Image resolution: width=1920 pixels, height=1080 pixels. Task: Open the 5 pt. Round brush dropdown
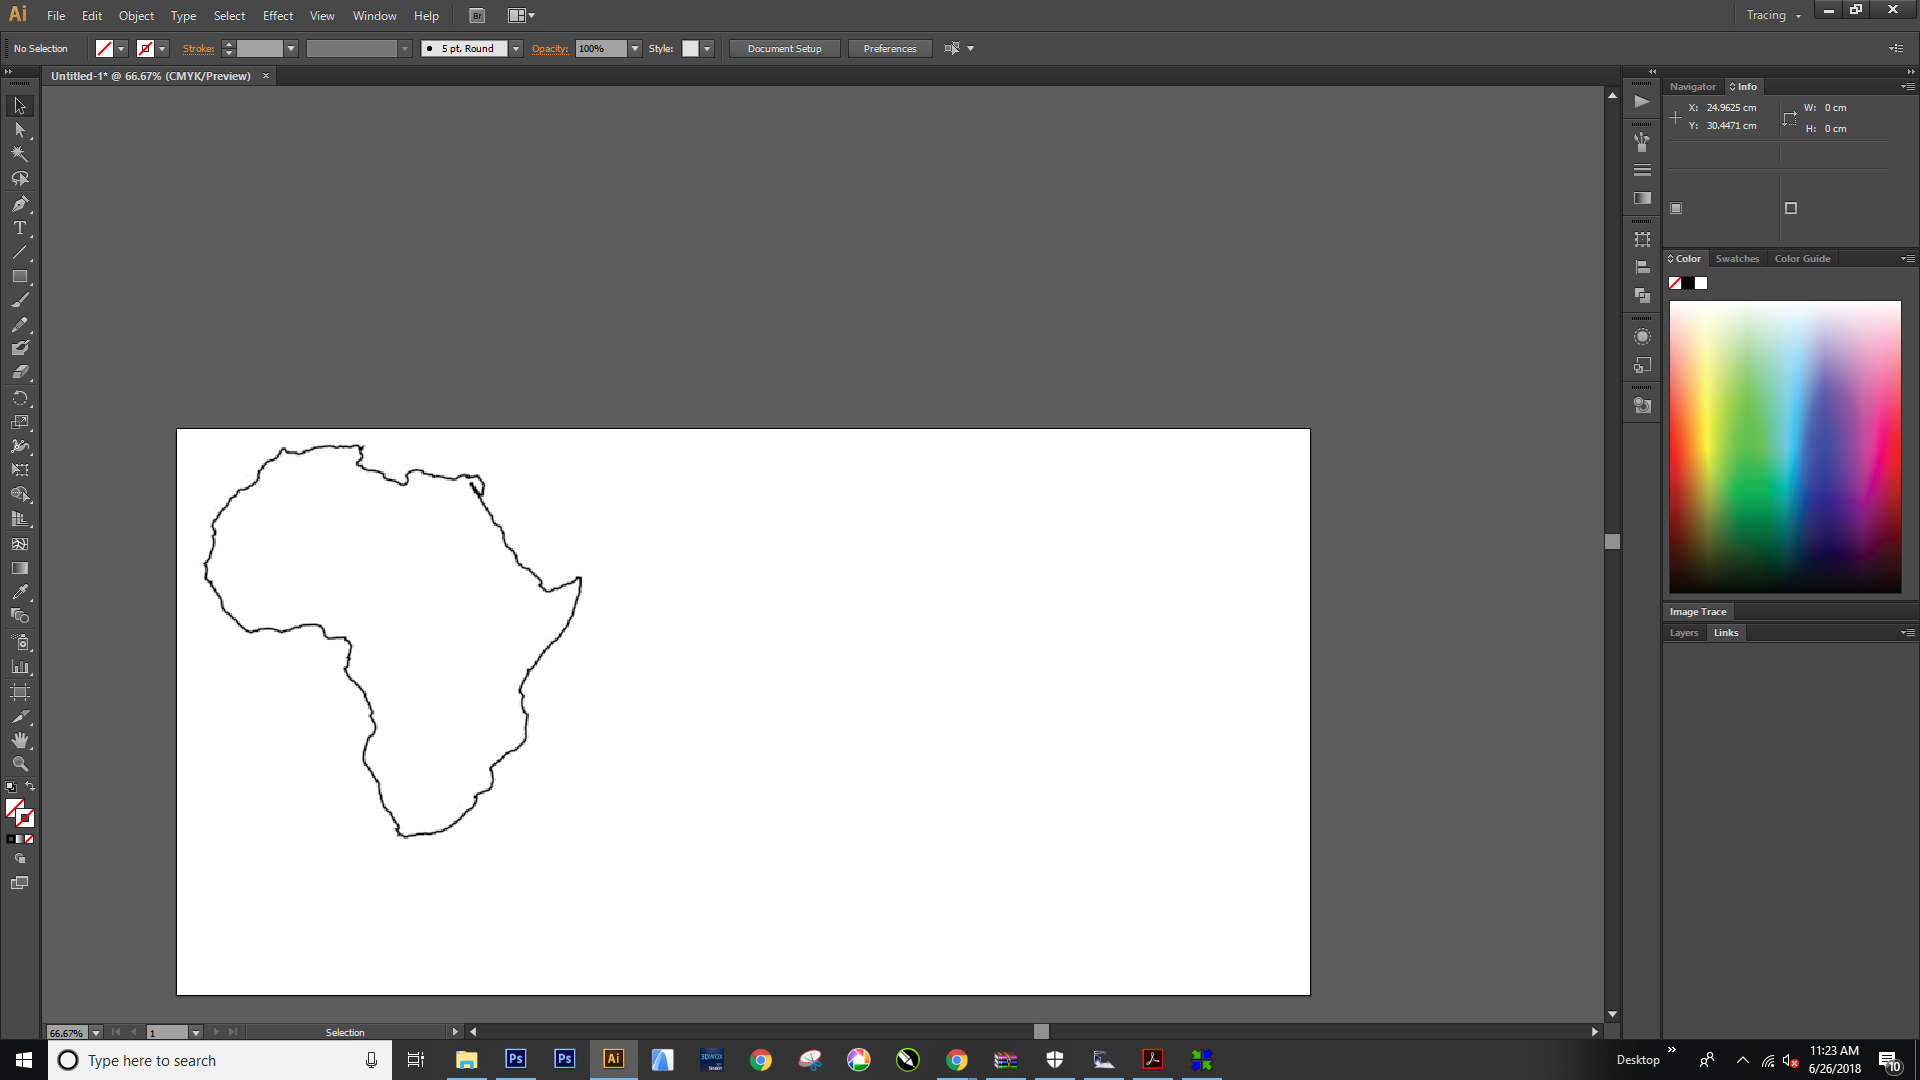pyautogui.click(x=516, y=48)
